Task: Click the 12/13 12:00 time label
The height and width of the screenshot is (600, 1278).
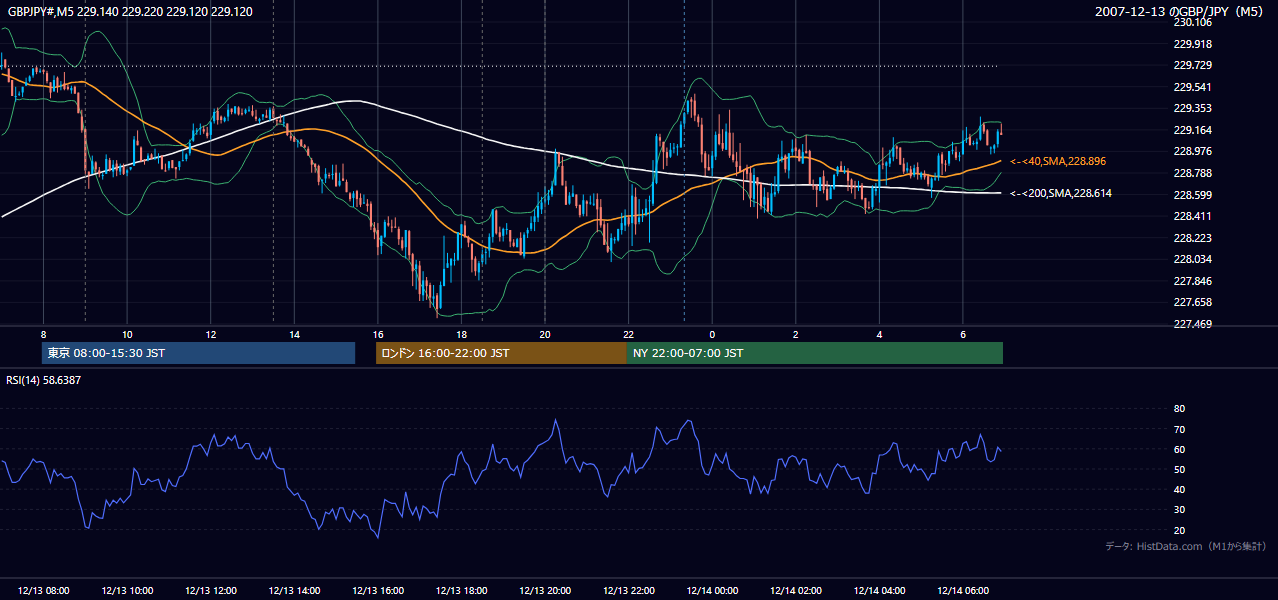Action: coord(210,591)
